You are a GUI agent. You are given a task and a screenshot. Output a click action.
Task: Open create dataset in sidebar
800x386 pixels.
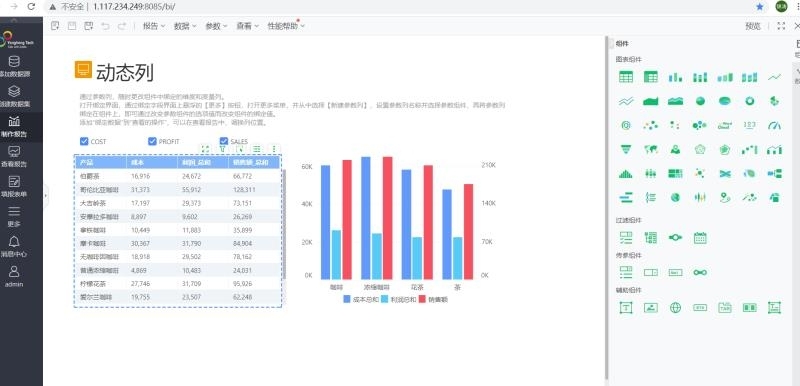tap(14, 96)
